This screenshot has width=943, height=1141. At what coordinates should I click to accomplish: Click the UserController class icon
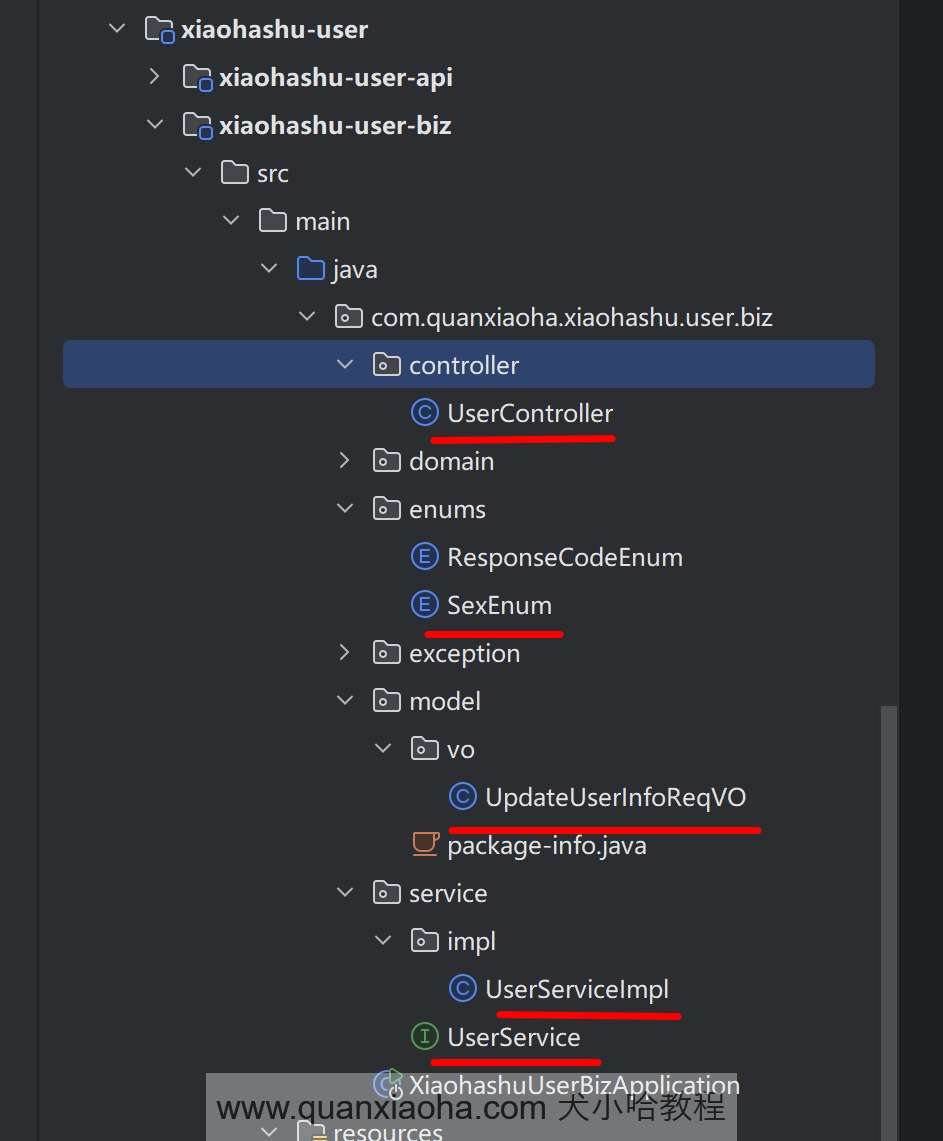click(x=425, y=413)
